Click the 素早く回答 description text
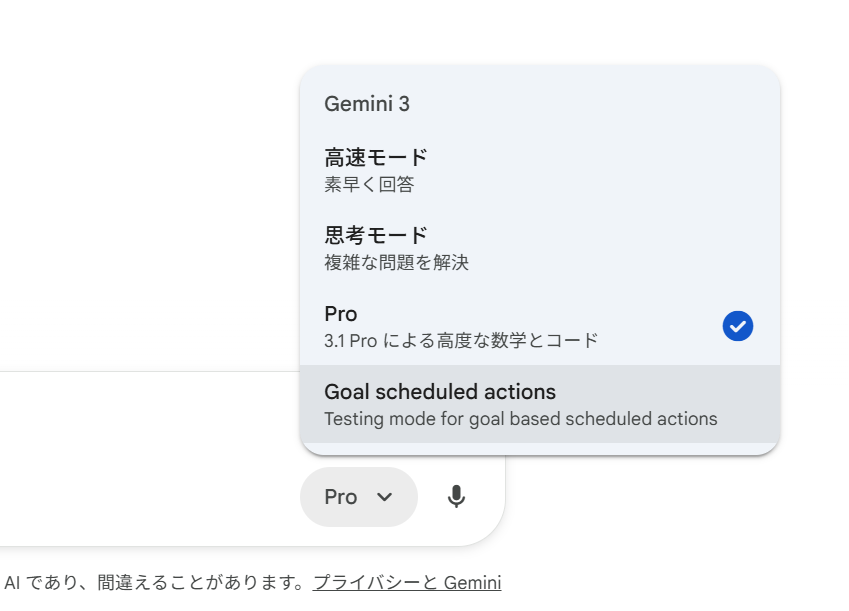849x611 pixels. tap(369, 185)
